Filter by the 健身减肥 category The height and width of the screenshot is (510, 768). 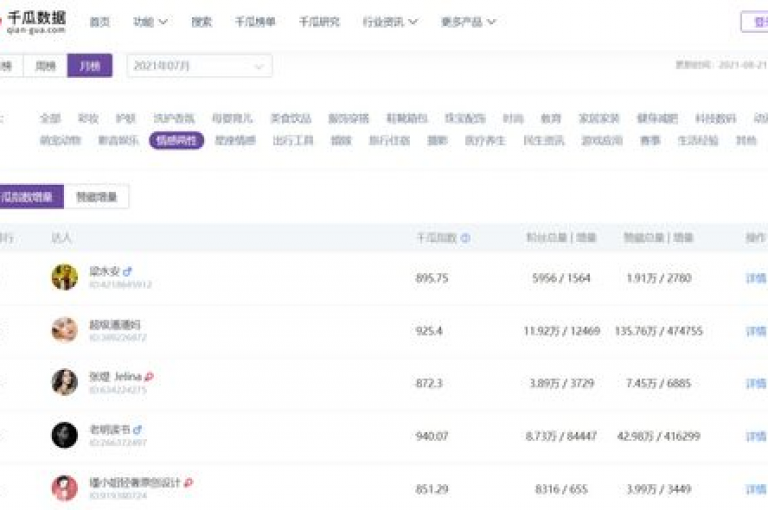657,119
